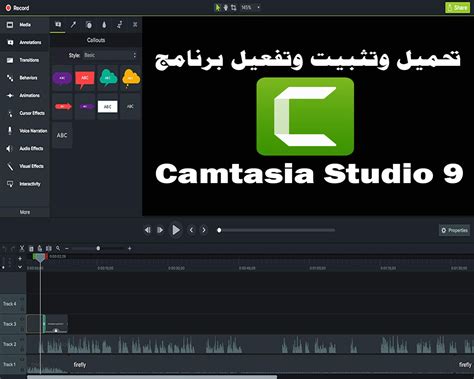474x379 pixels.
Task: Select the Track 2 header
Action: pos(13,344)
